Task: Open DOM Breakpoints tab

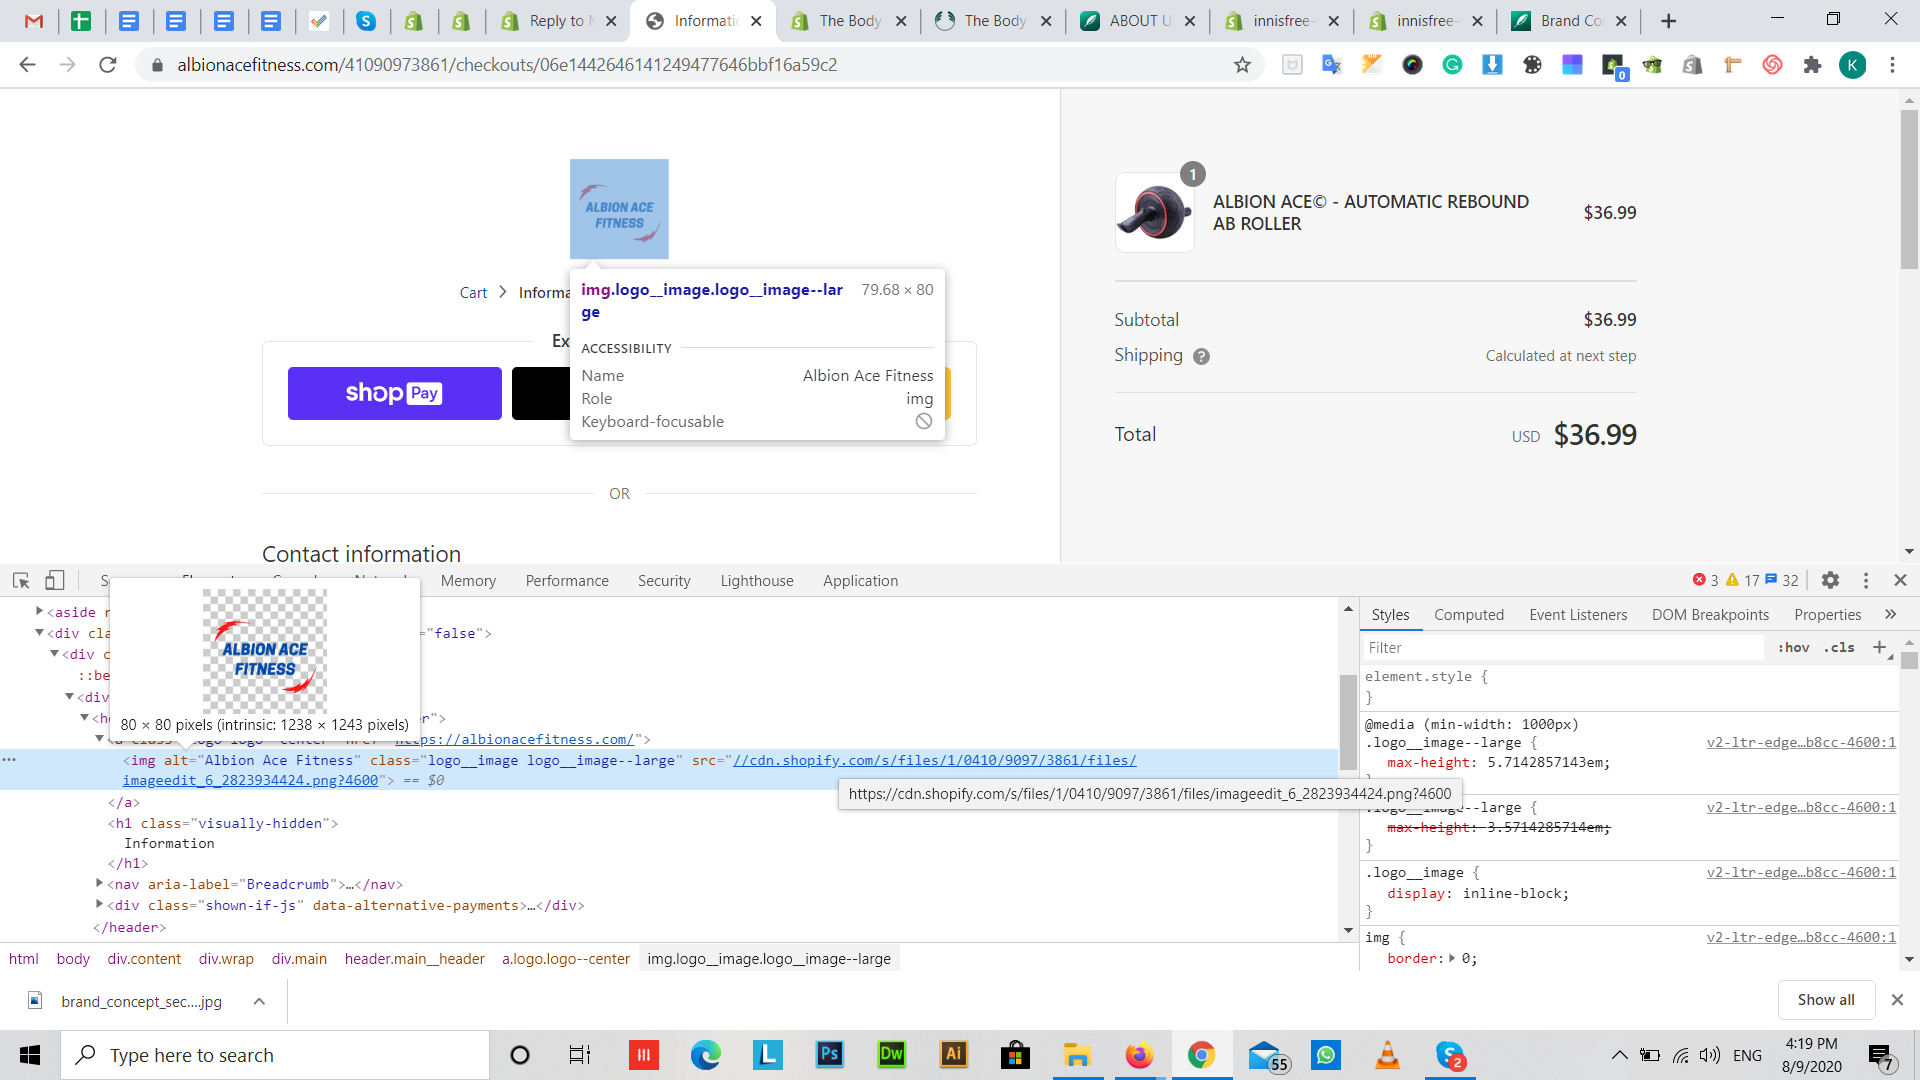Action: coord(1710,614)
